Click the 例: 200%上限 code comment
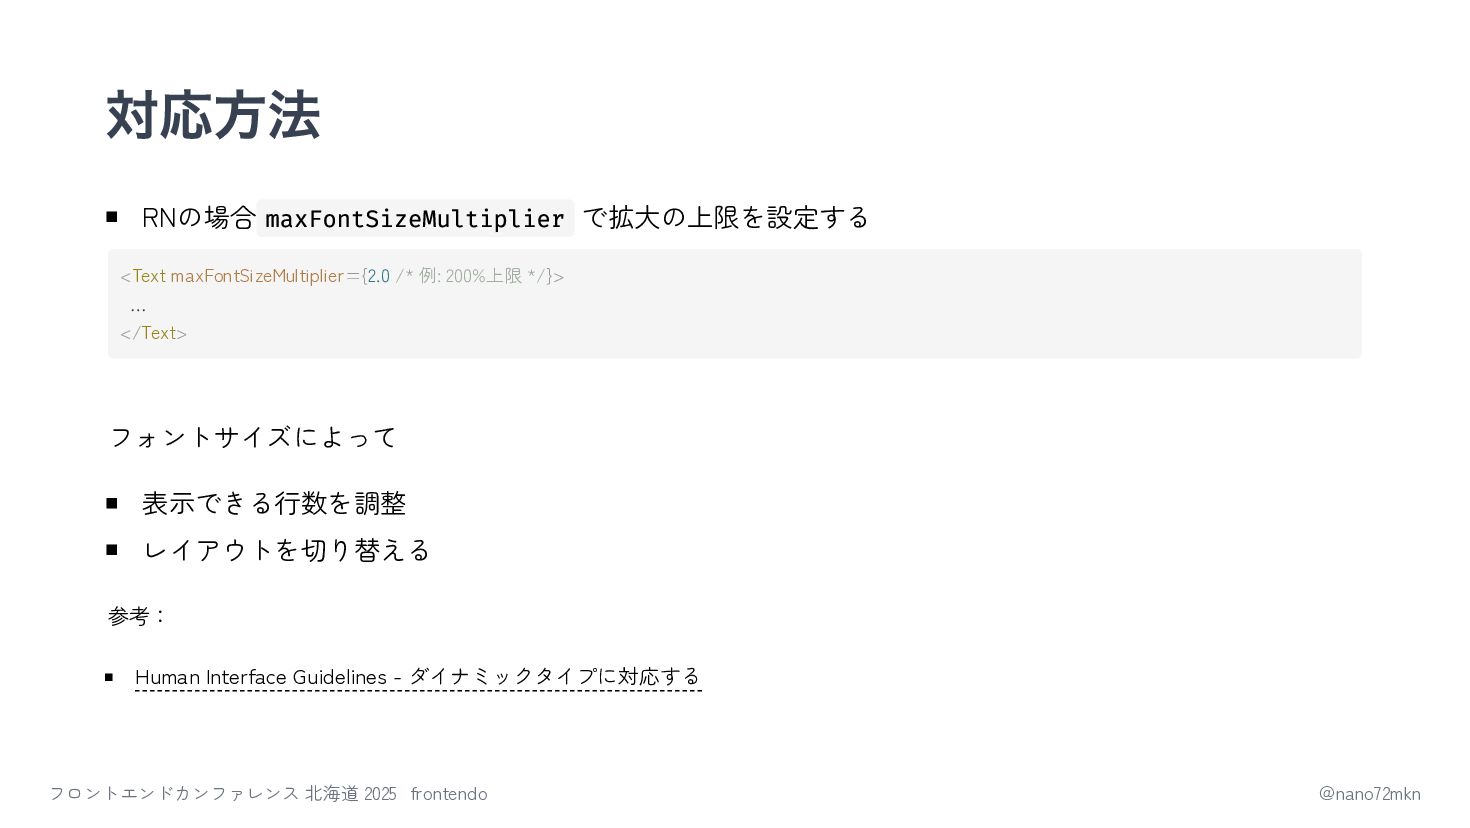The image size is (1470, 828). coord(472,276)
